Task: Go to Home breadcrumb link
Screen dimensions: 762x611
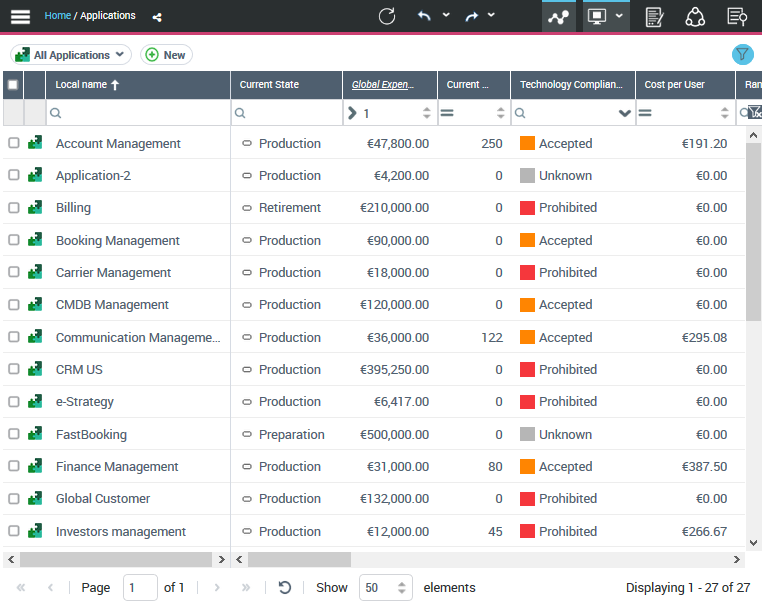Action: tap(57, 16)
